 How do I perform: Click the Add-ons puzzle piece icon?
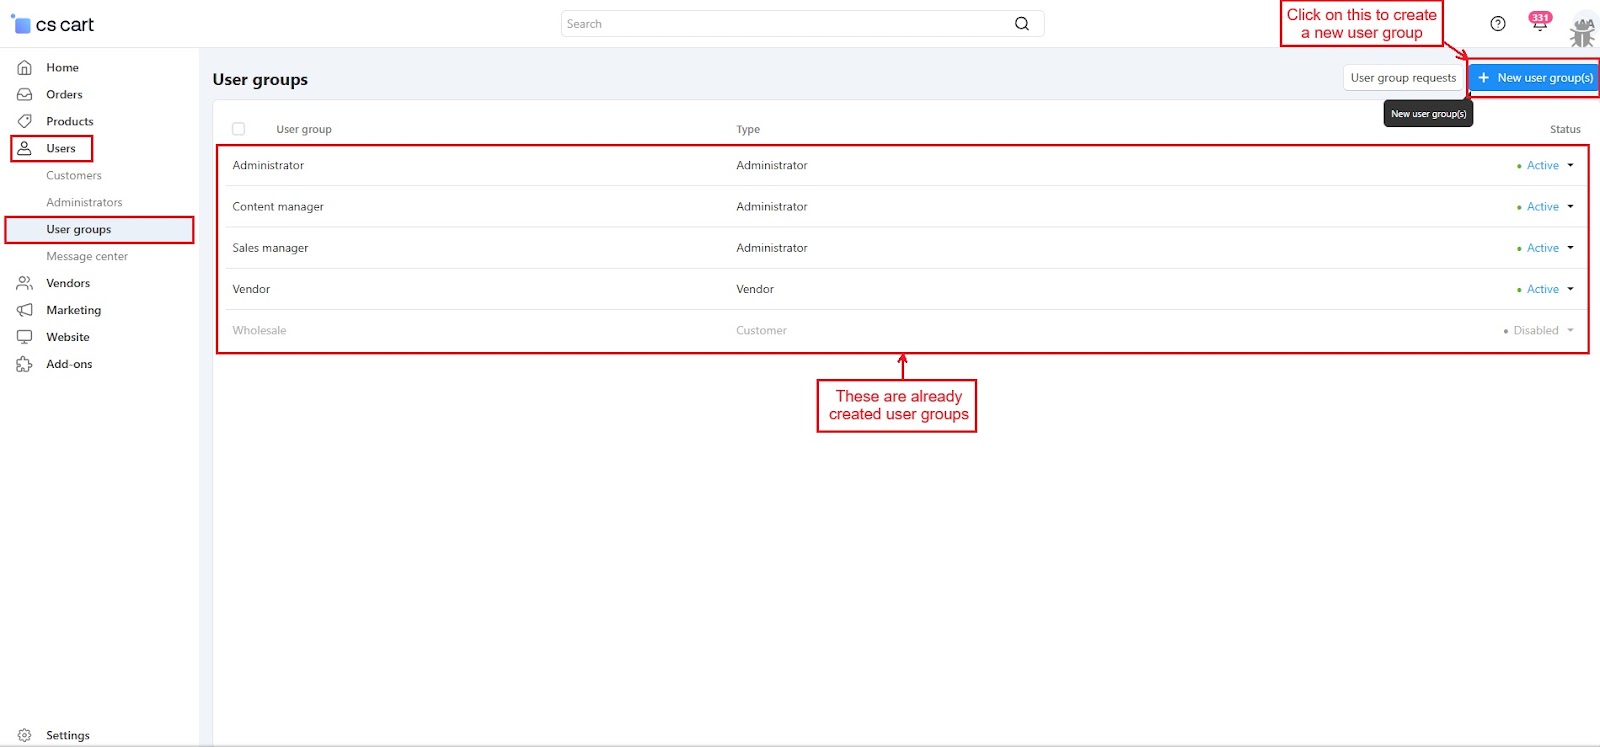[25, 365]
